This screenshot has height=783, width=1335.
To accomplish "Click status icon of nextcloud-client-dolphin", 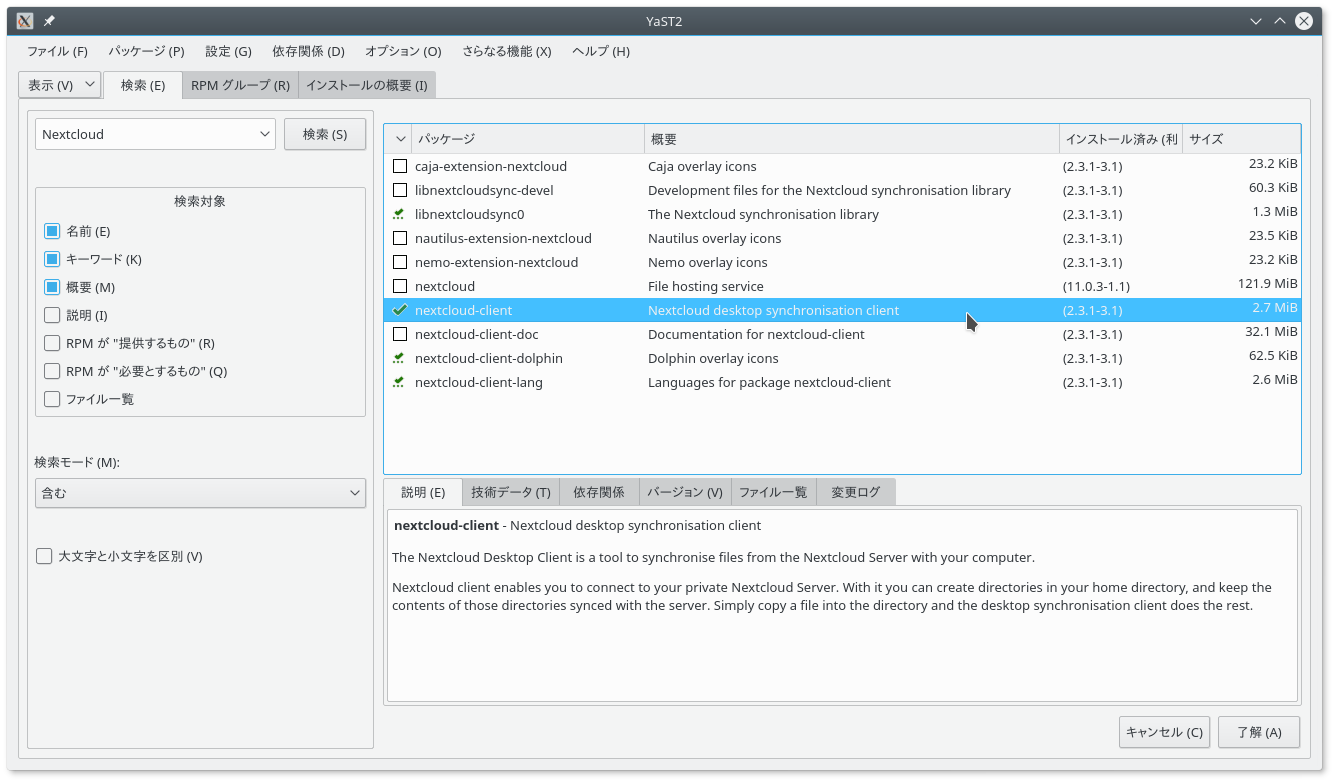I will click(400, 358).
